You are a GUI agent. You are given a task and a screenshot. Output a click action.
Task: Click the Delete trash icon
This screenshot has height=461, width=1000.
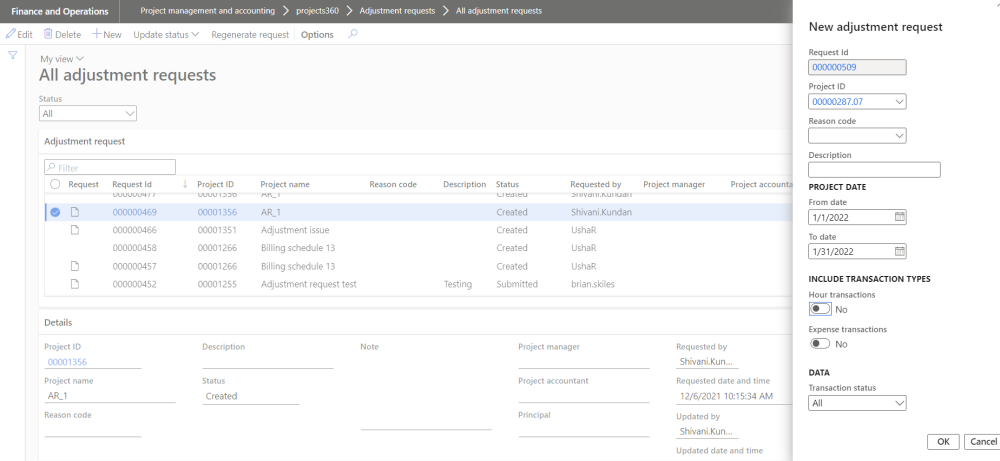[x=48, y=34]
